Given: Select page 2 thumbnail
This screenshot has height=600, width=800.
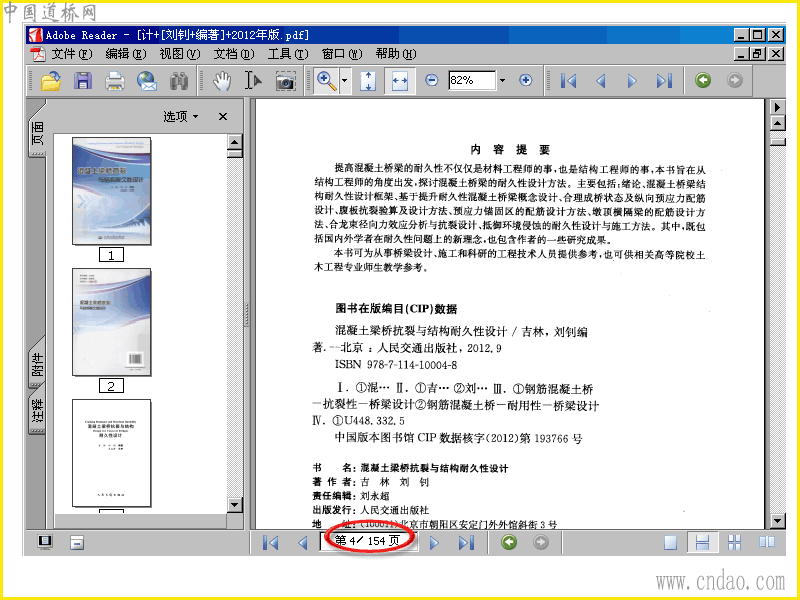Looking at the screenshot, I should (x=111, y=322).
